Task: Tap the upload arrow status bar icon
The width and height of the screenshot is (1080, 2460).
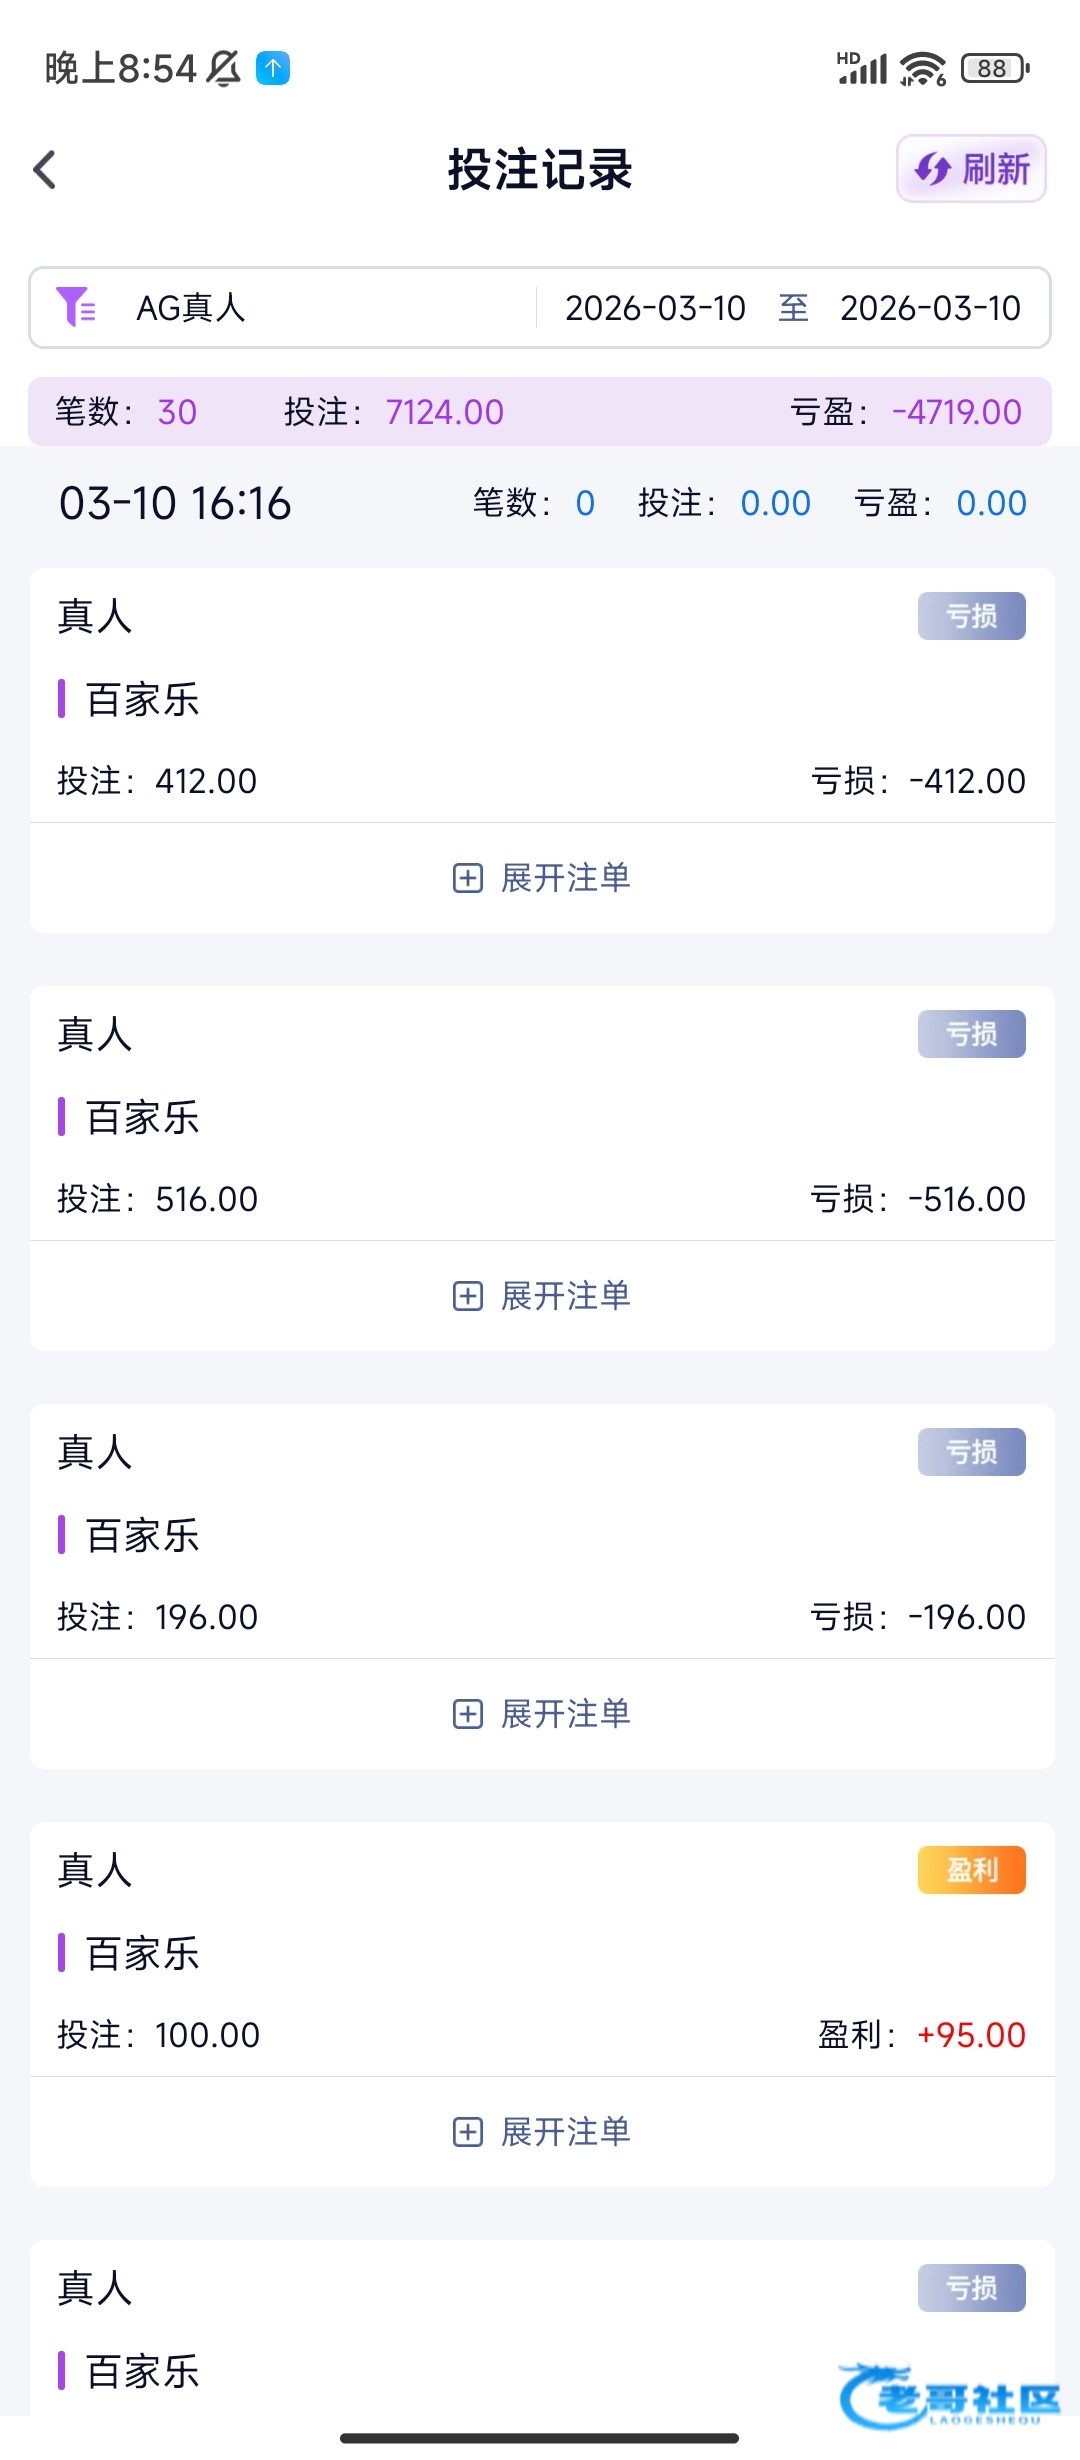Action: pyautogui.click(x=273, y=68)
